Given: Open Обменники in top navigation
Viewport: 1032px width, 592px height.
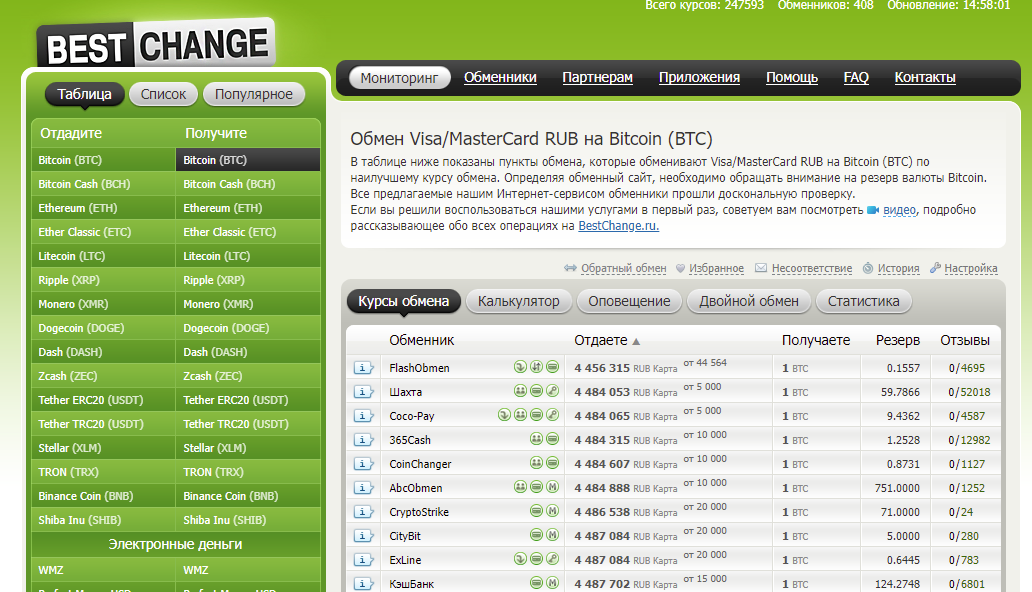Looking at the screenshot, I should coord(500,78).
